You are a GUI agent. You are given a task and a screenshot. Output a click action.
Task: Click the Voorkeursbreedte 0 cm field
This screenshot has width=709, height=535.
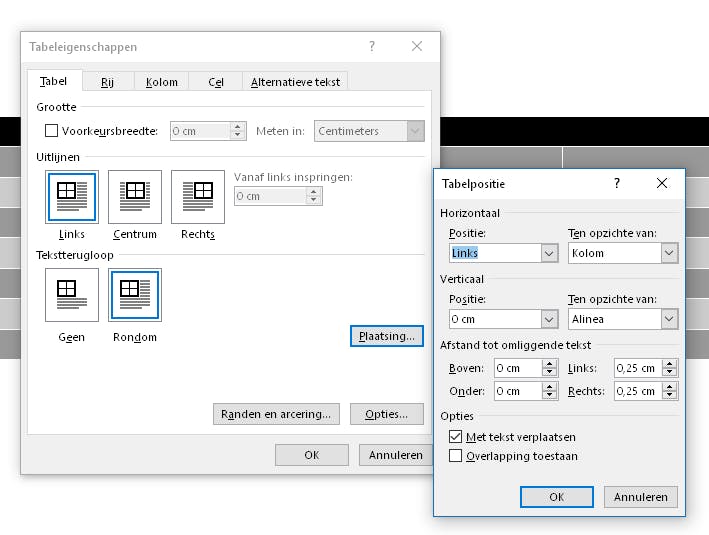pos(200,131)
